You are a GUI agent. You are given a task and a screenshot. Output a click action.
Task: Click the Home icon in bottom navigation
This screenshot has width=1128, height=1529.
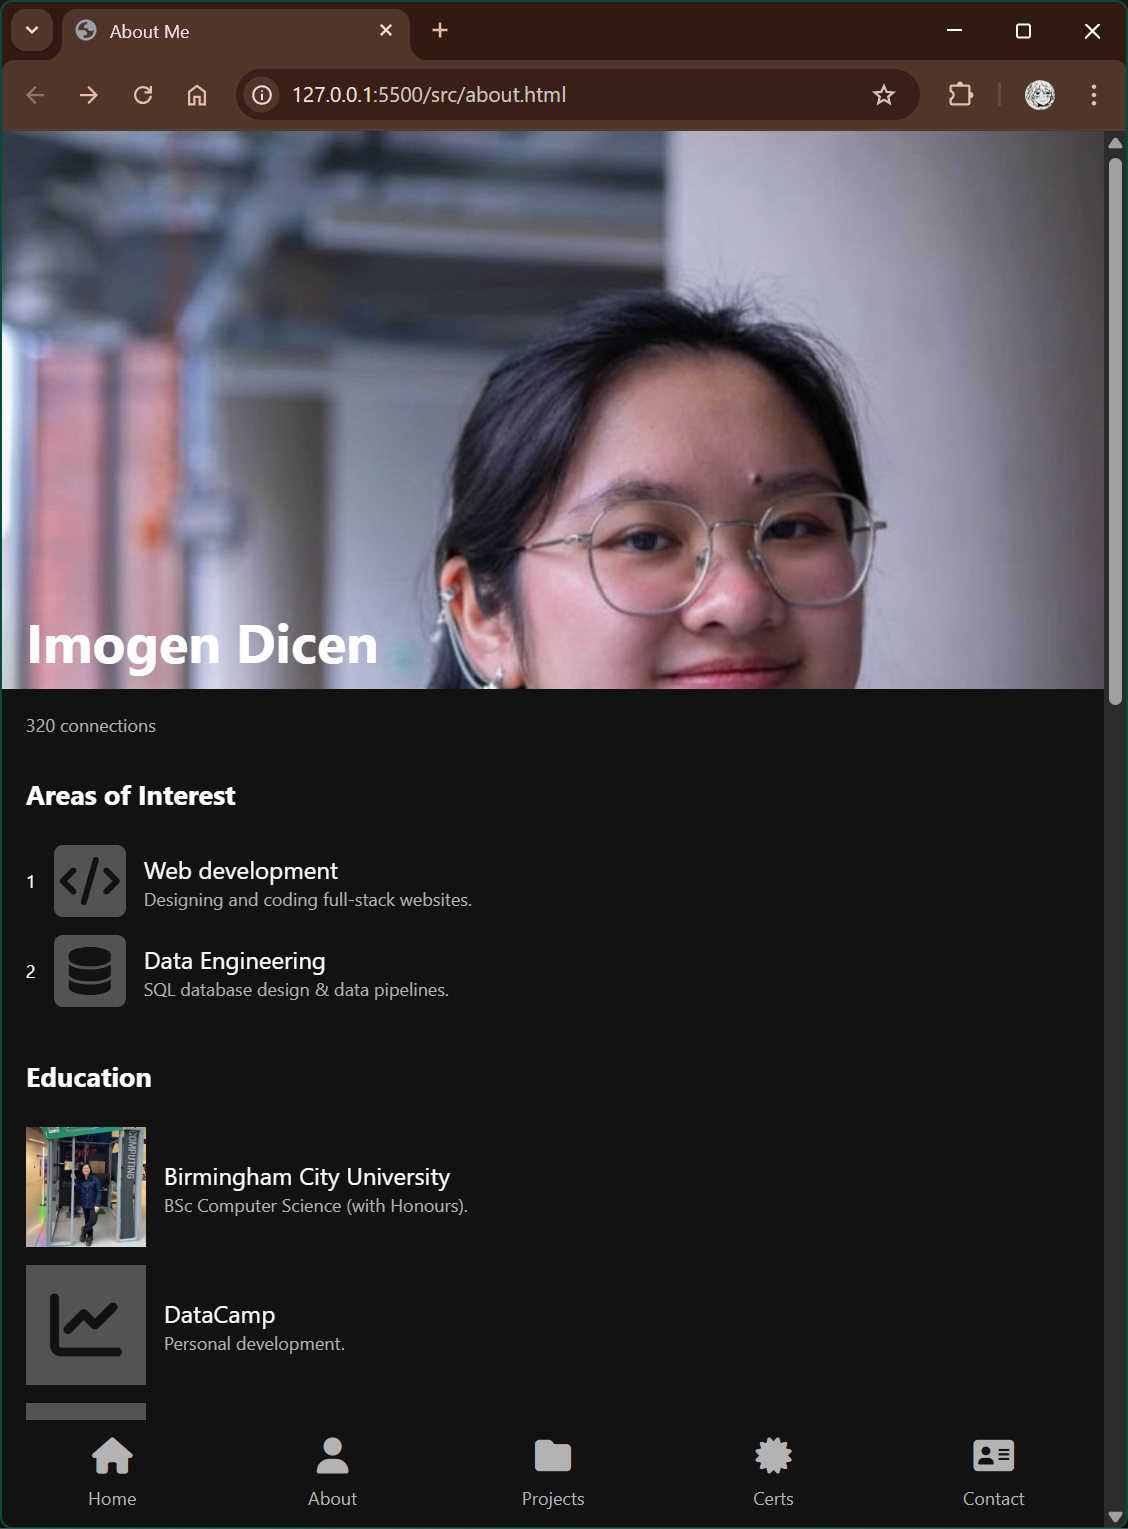pyautogui.click(x=112, y=1456)
